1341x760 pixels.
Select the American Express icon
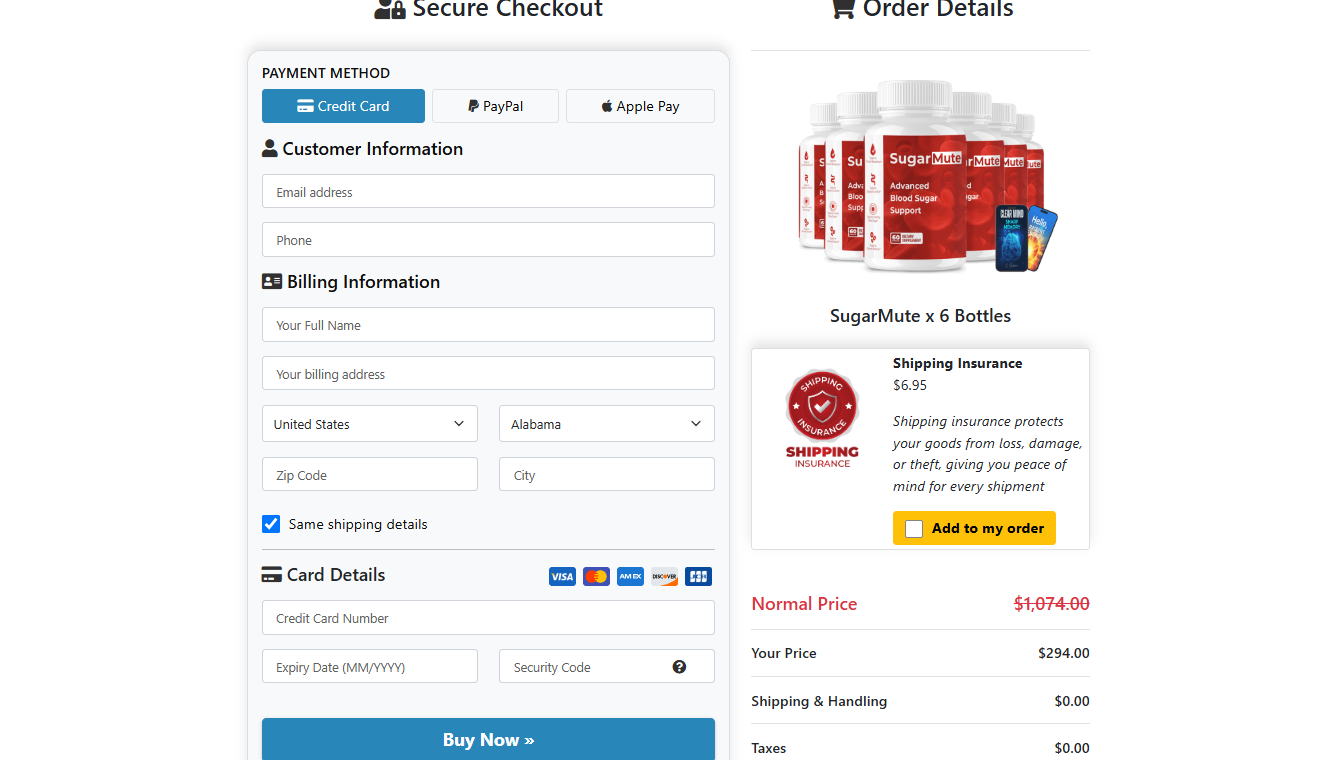(x=630, y=576)
